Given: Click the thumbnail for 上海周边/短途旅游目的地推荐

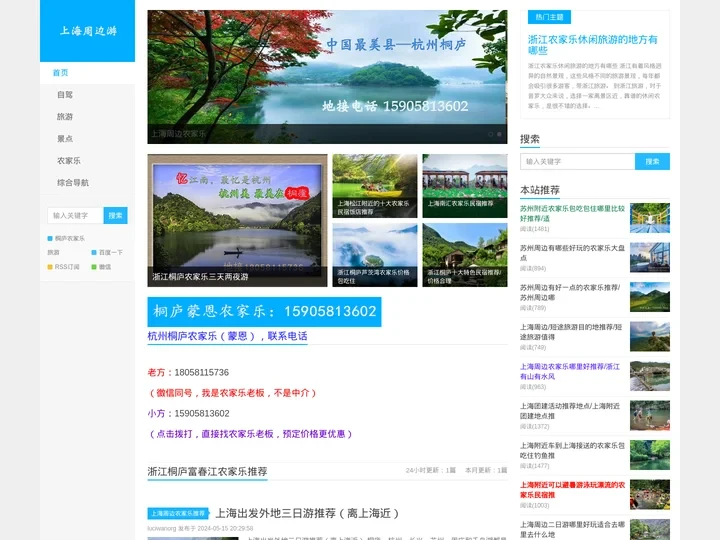Looking at the screenshot, I should [650, 336].
